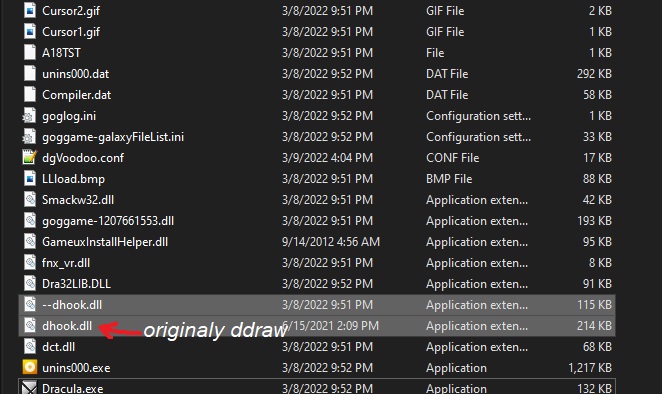Select the file named Cursor1.gif
Image resolution: width=662 pixels, height=394 pixels.
71,32
